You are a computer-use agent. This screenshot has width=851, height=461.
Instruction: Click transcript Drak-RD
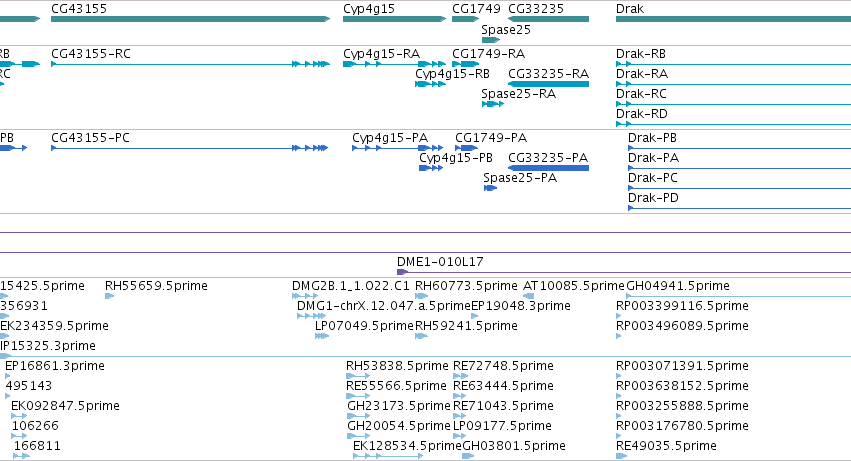733,124
